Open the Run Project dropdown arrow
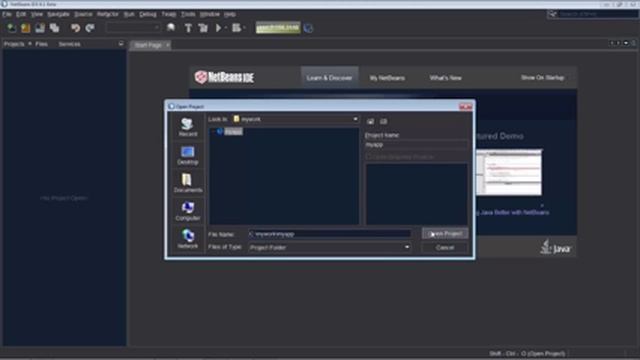Screen dimensions: 640x360 click(226, 28)
